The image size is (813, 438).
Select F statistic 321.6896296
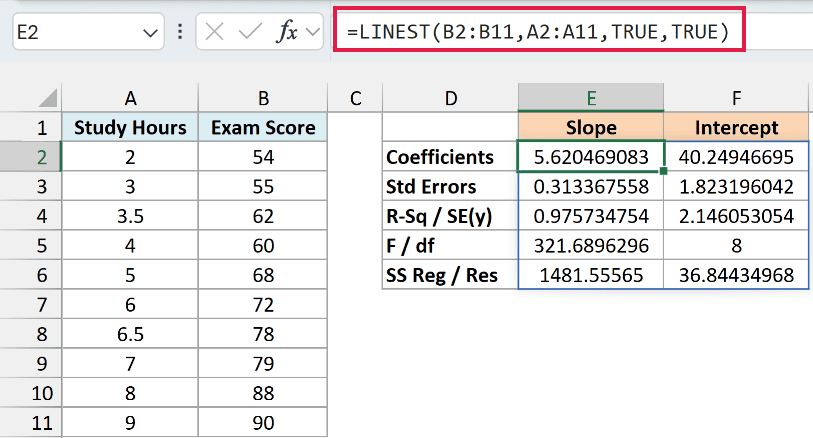click(x=591, y=246)
